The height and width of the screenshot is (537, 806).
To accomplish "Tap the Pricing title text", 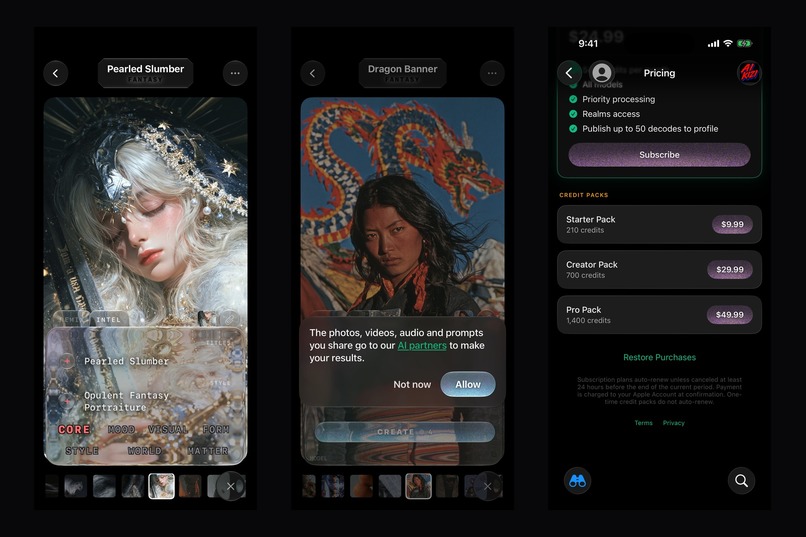I will pos(660,73).
